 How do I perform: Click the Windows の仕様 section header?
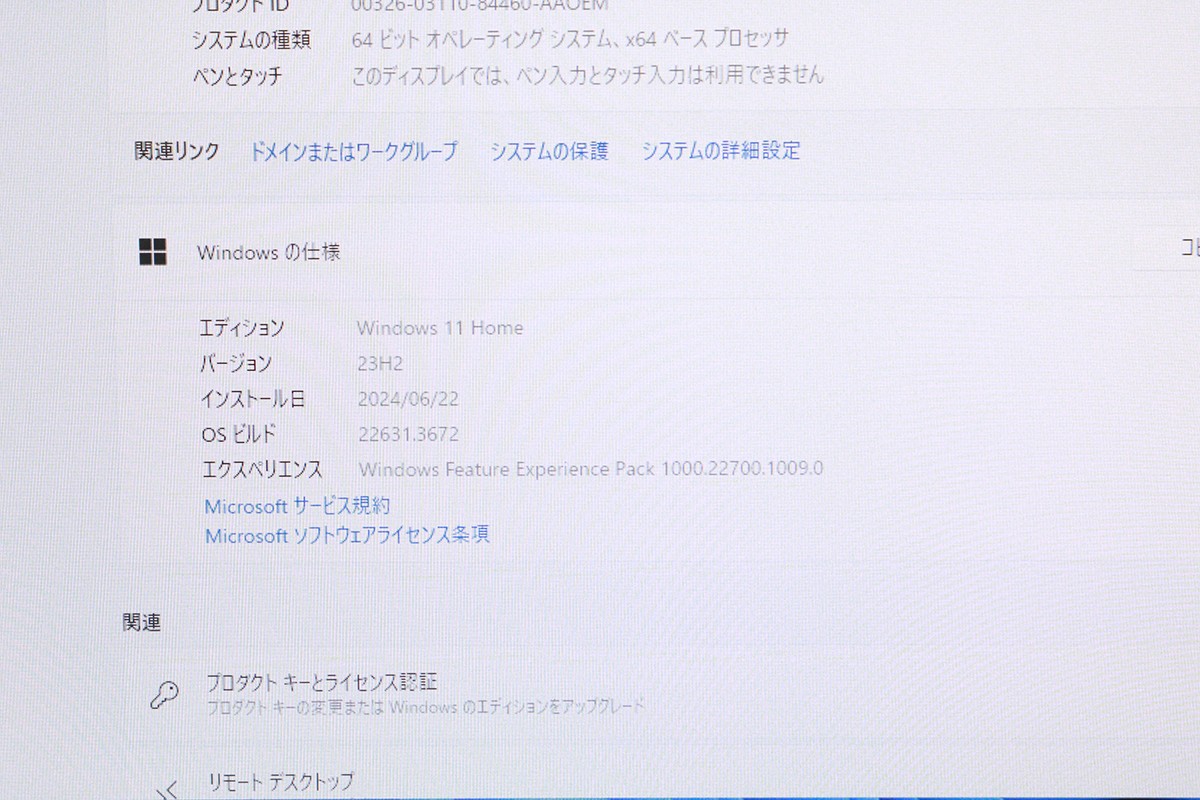268,252
